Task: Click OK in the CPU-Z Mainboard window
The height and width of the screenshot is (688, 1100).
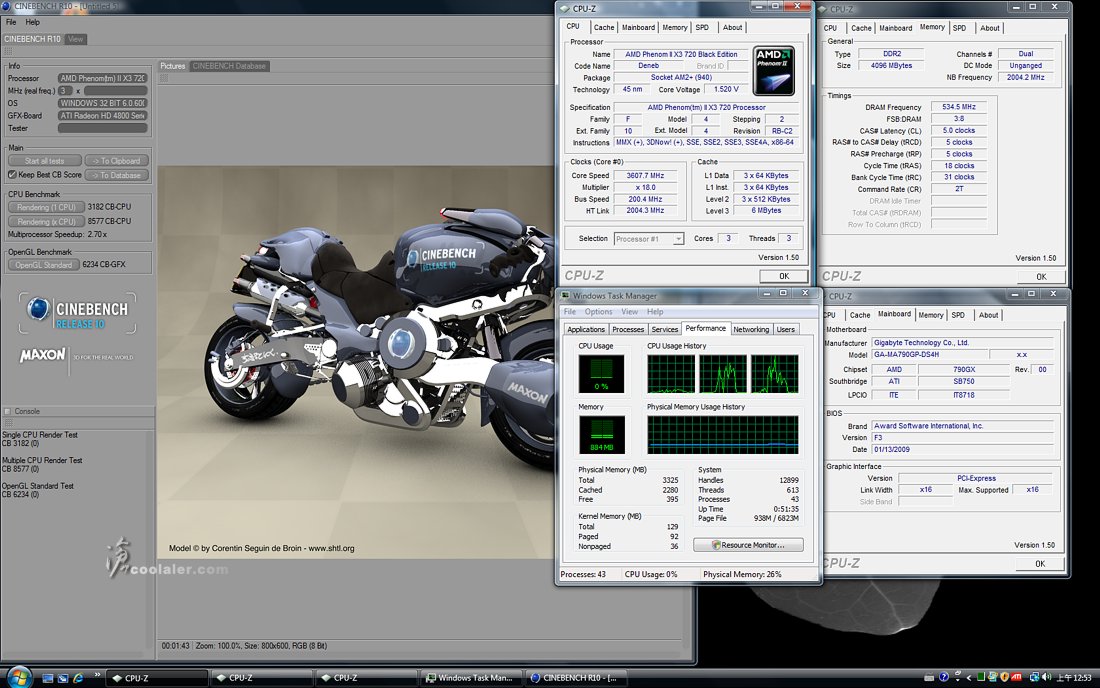Action: (1040, 563)
